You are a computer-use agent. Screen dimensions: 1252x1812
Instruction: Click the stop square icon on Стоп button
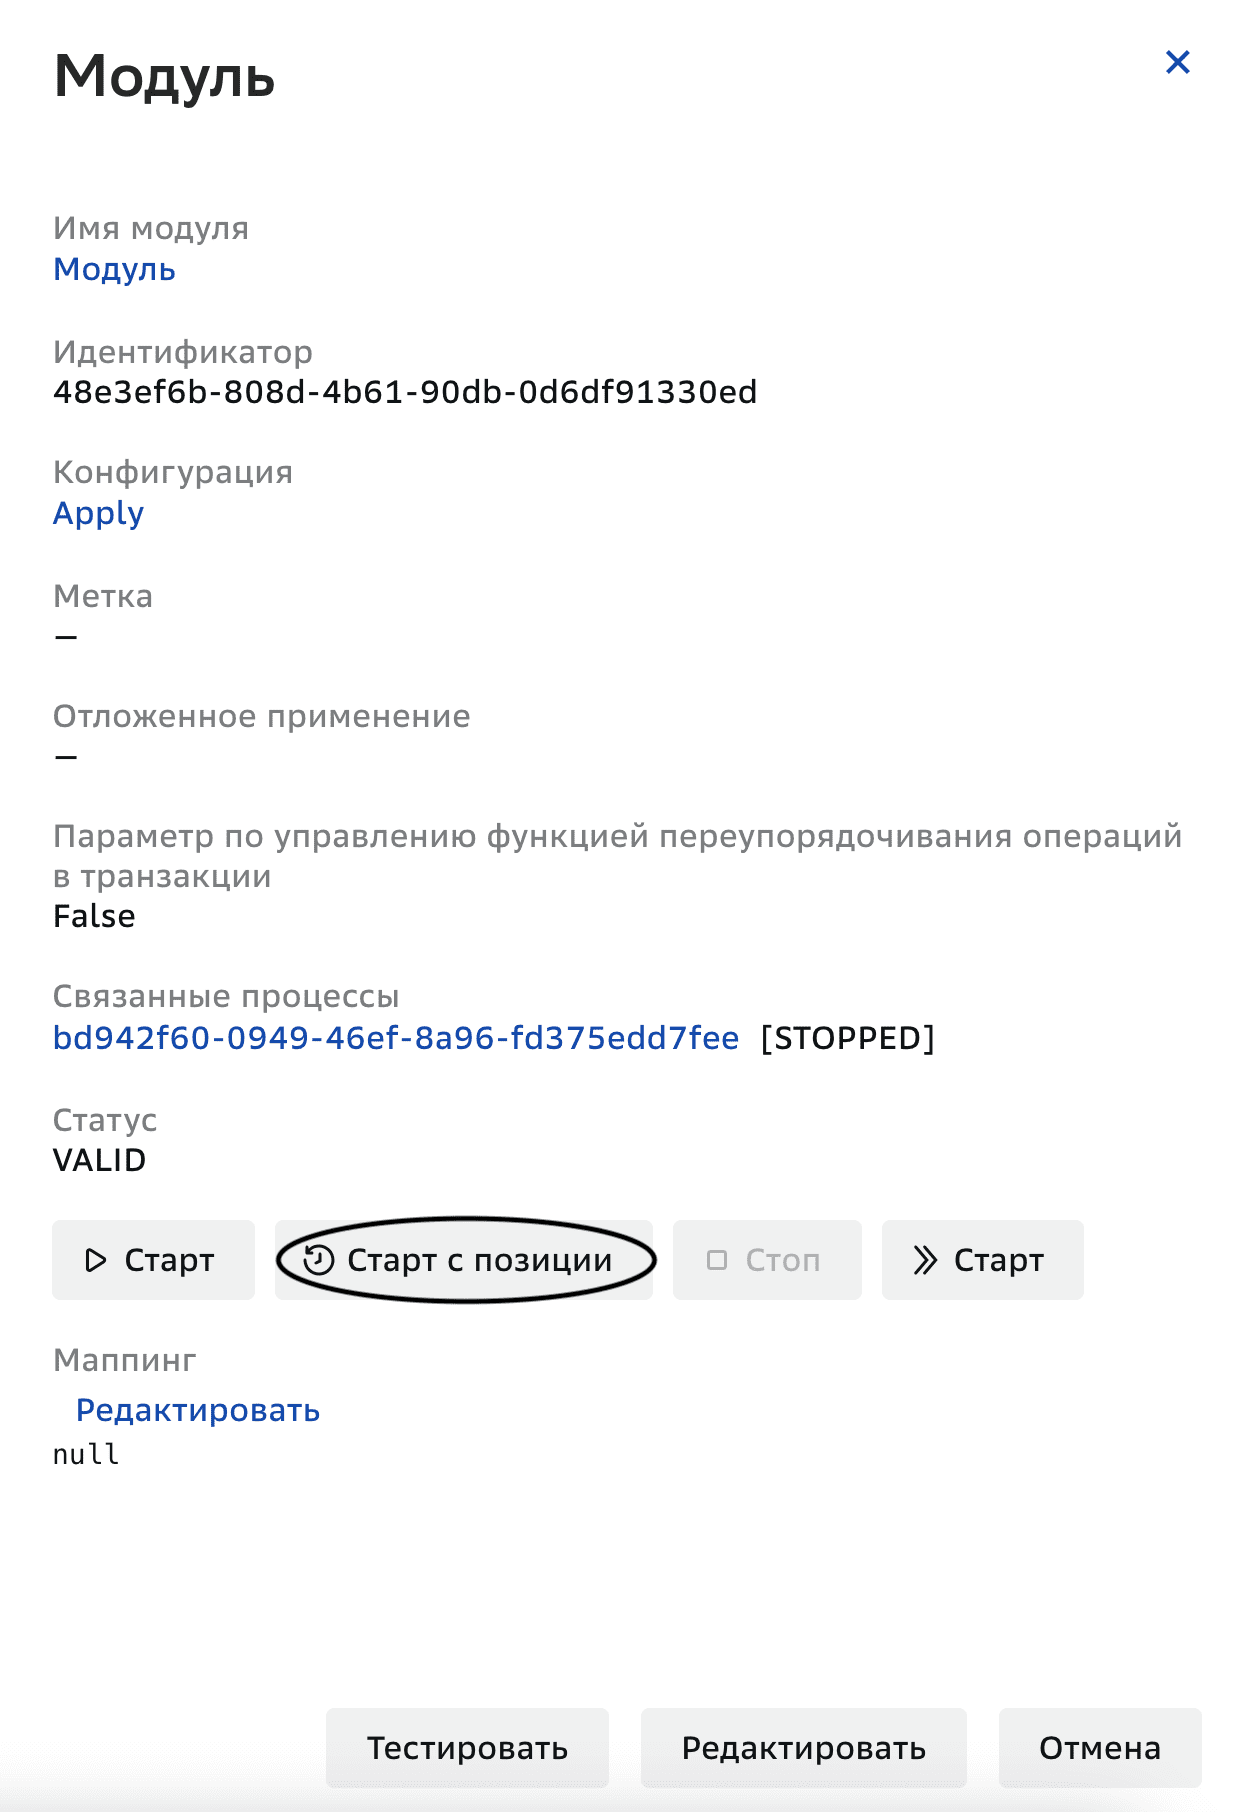[717, 1261]
